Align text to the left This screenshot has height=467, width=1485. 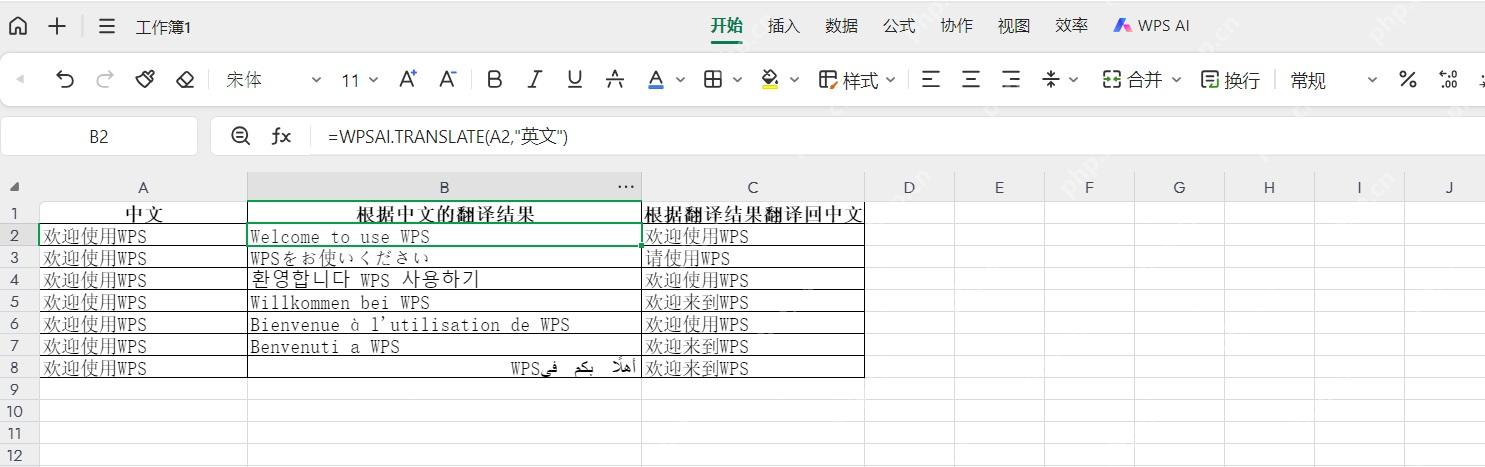pyautogui.click(x=931, y=79)
